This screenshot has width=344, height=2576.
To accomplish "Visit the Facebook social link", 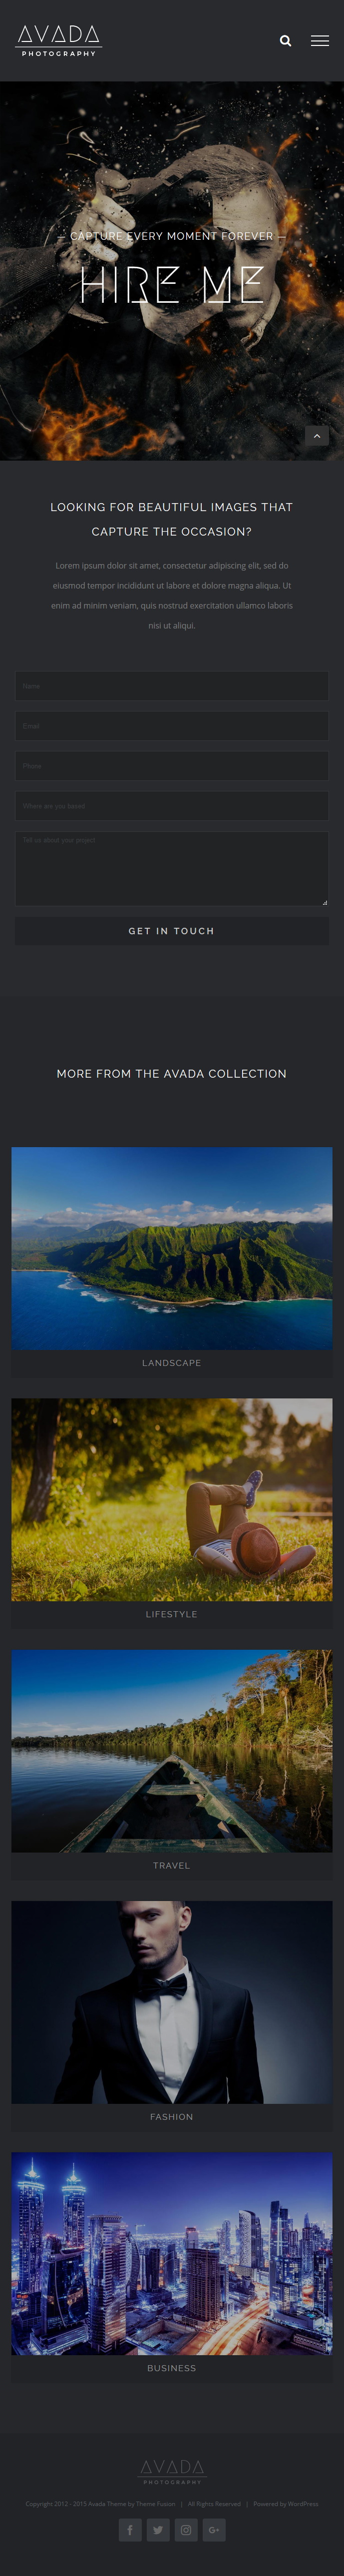I will [x=130, y=2530].
